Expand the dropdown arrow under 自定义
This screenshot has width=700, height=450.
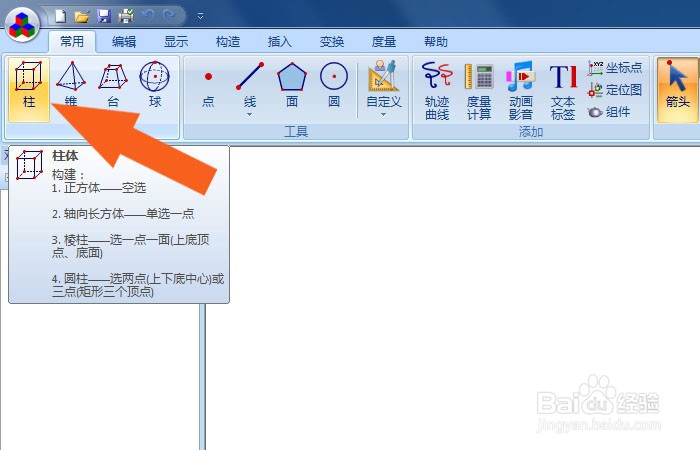(383, 115)
